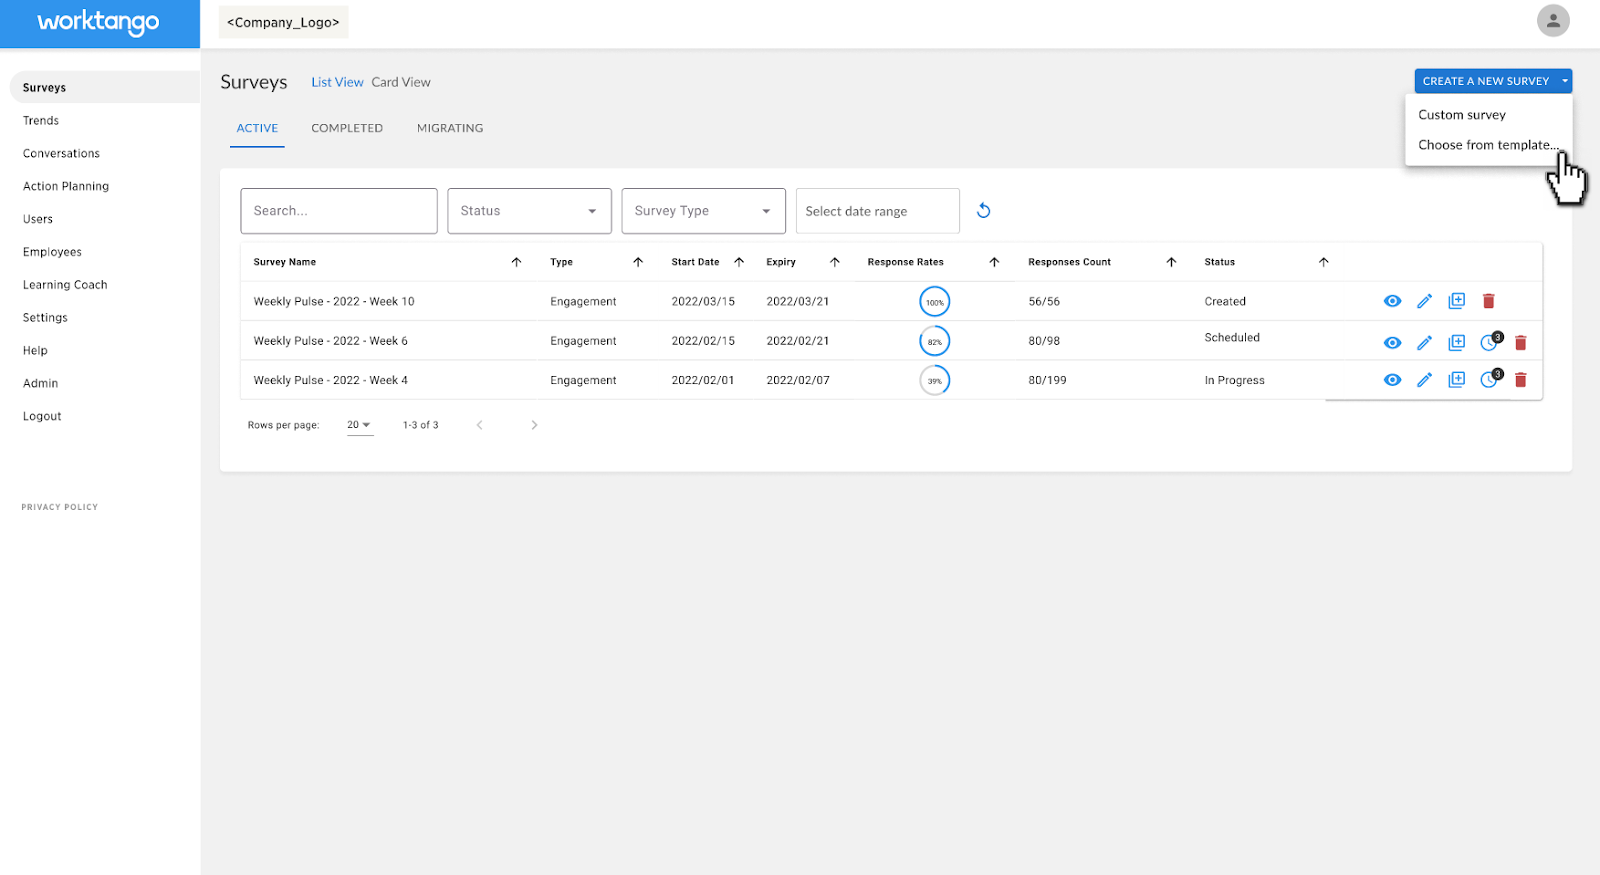The image size is (1600, 875).
Task: Open schedule clock icon for Week 6 survey
Action: coord(1490,342)
